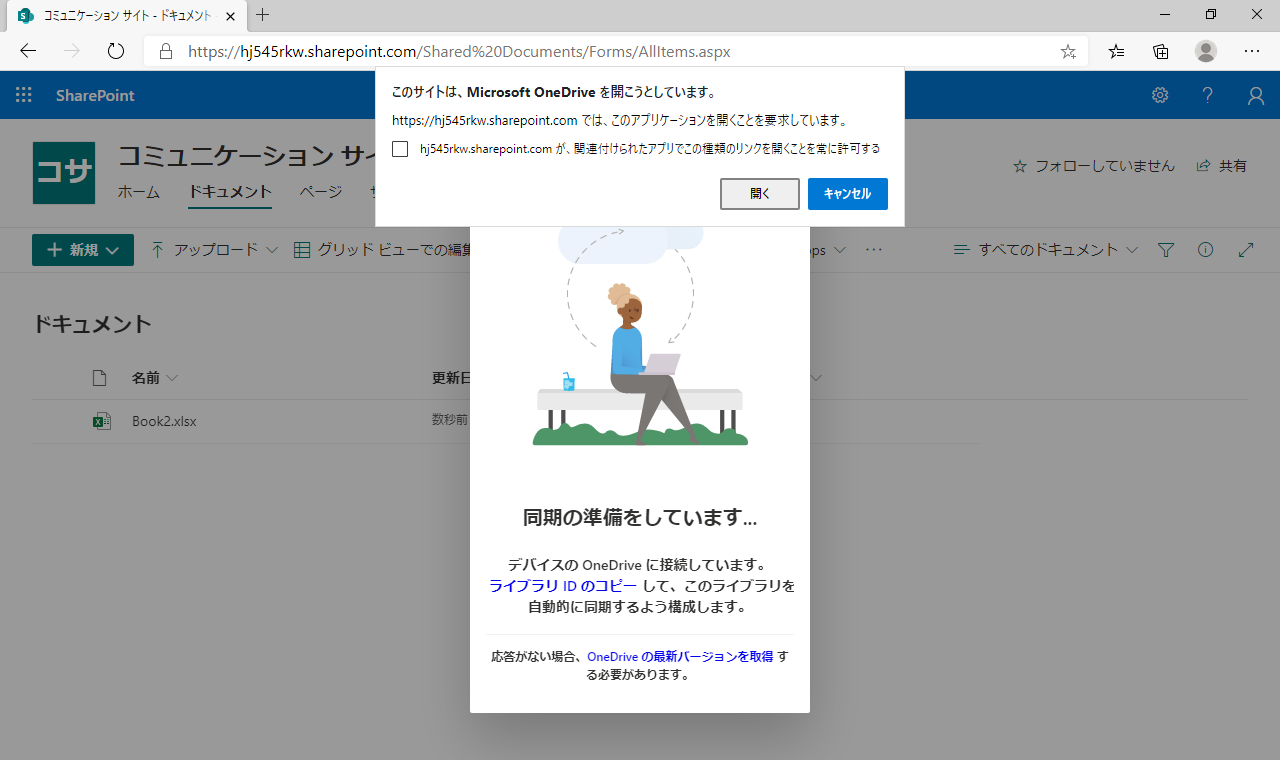This screenshot has width=1280, height=760.
Task: Click the 更新日 column header
Action: (x=452, y=378)
